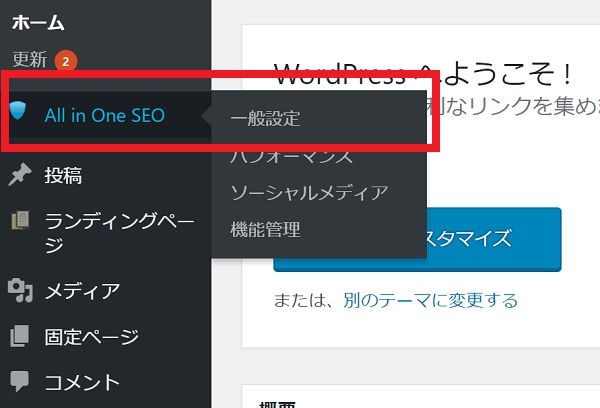
Task: Click the Posts pushpin icon
Action: tap(20, 175)
